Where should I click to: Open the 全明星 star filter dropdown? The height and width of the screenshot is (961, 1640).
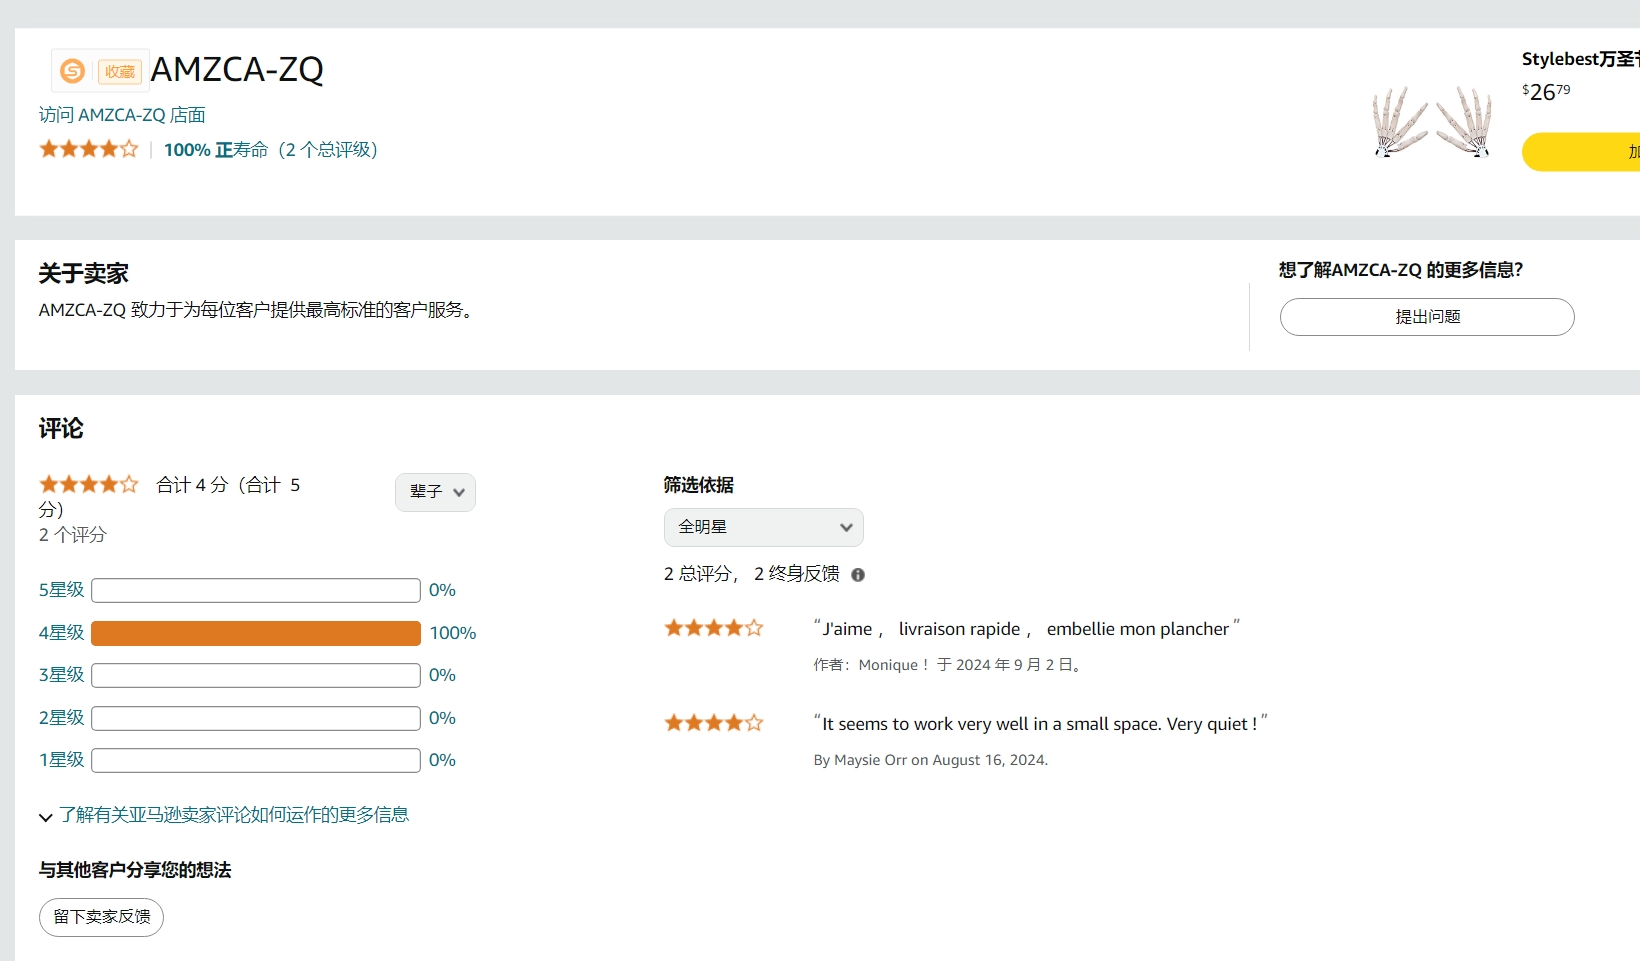(763, 527)
